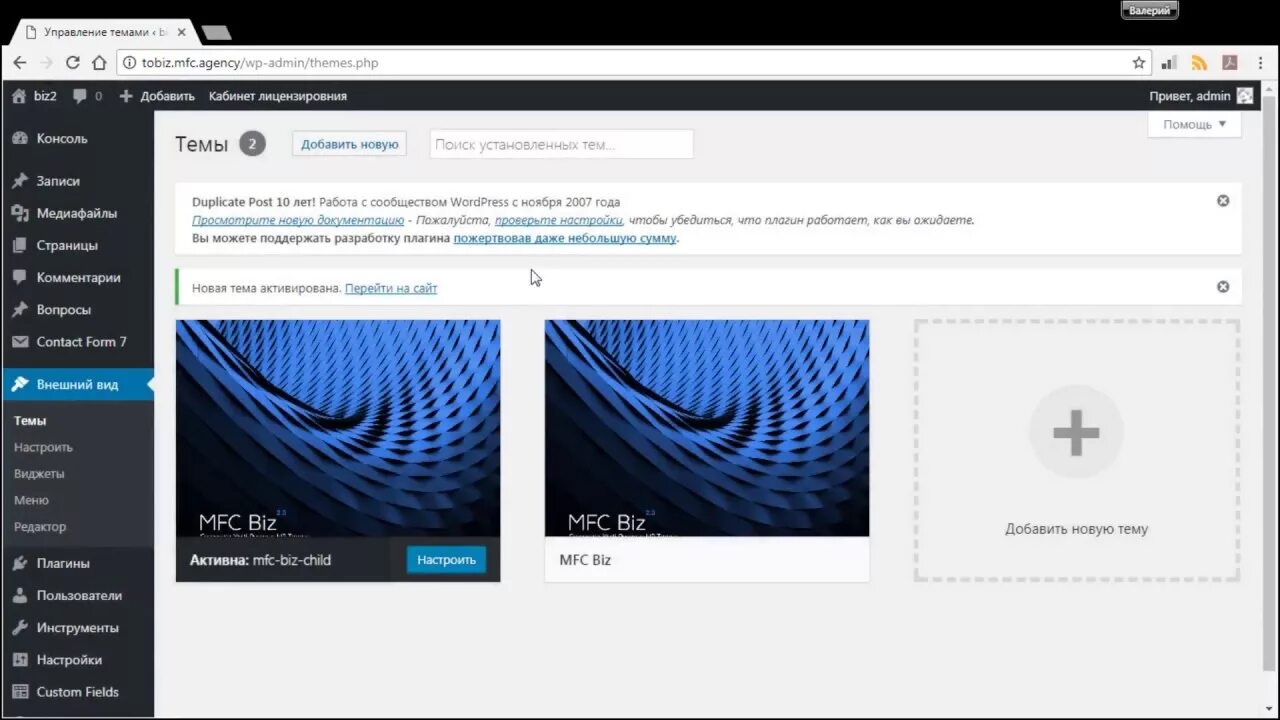Image resolution: width=1280 pixels, height=720 pixels.
Task: Click the Пользователи user icon
Action: coord(20,595)
